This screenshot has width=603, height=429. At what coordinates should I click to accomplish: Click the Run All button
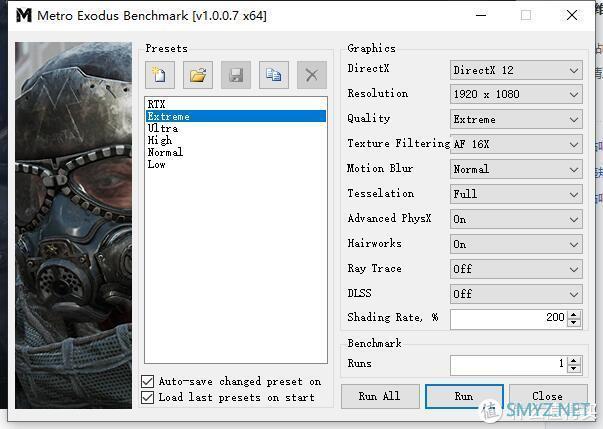tap(380, 396)
